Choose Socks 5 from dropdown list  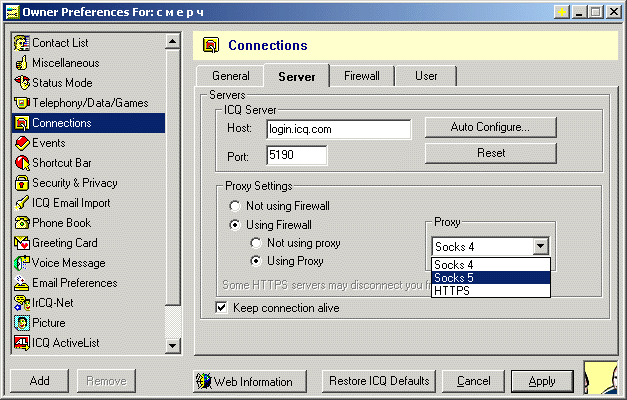pyautogui.click(x=491, y=277)
